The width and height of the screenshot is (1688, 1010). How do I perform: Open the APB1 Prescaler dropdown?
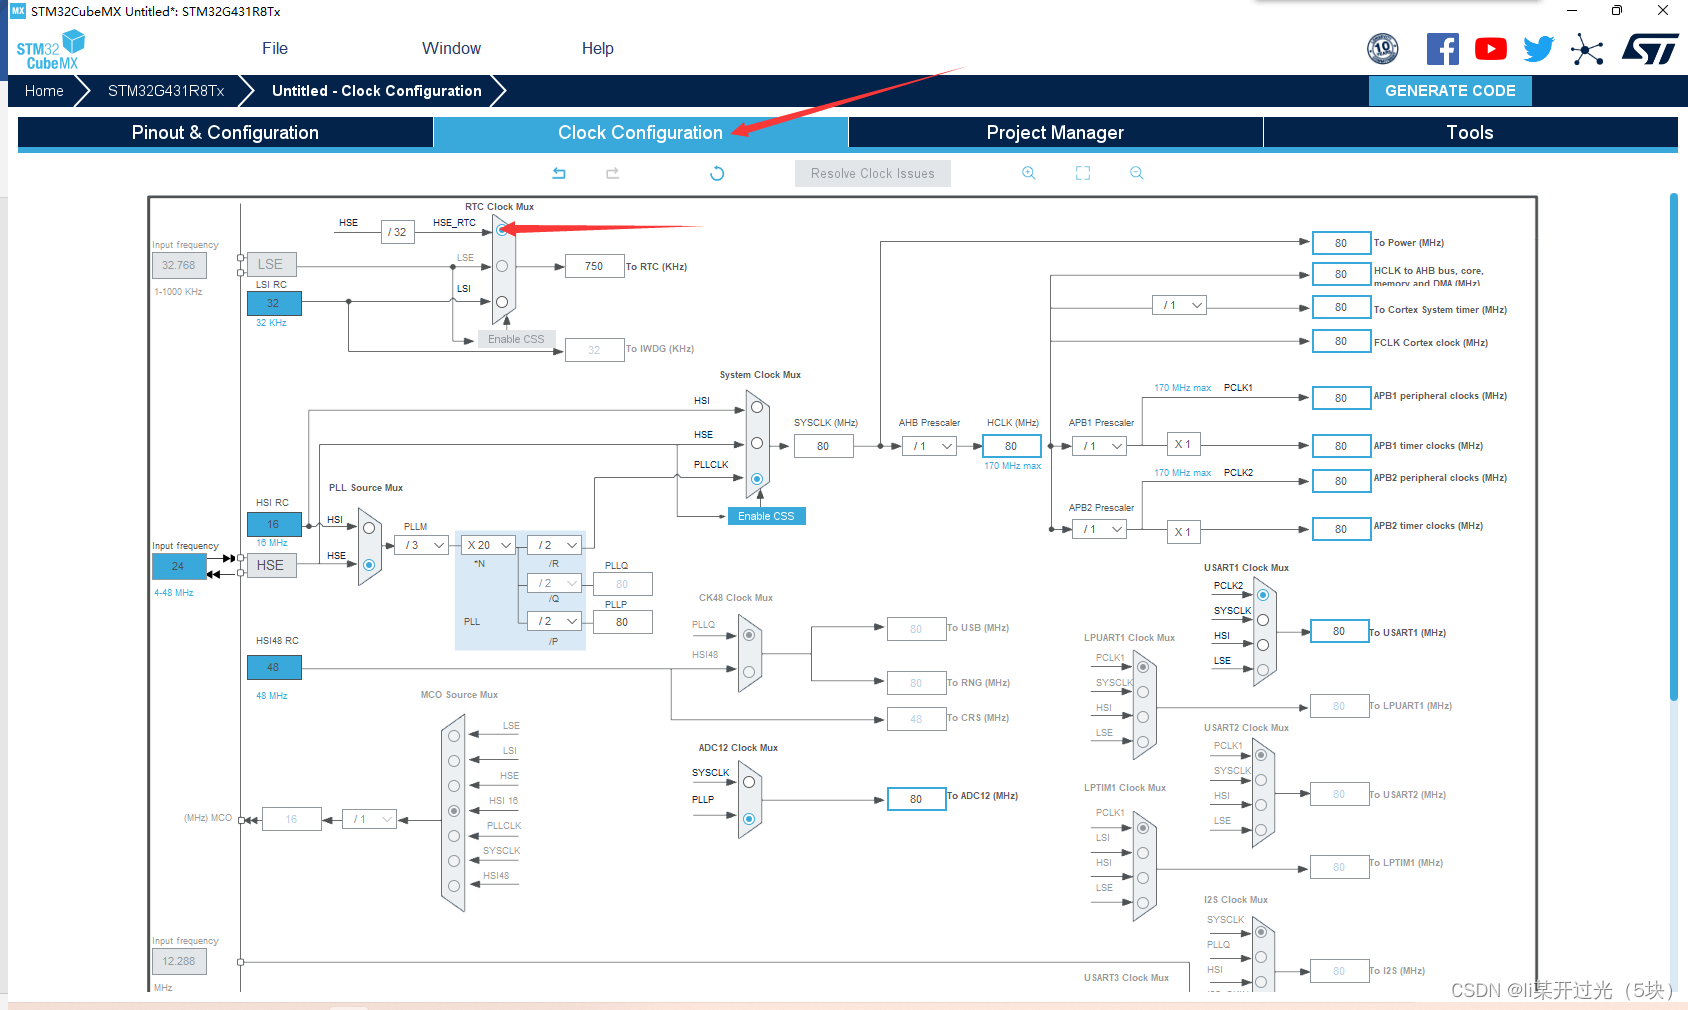pyautogui.click(x=1099, y=446)
